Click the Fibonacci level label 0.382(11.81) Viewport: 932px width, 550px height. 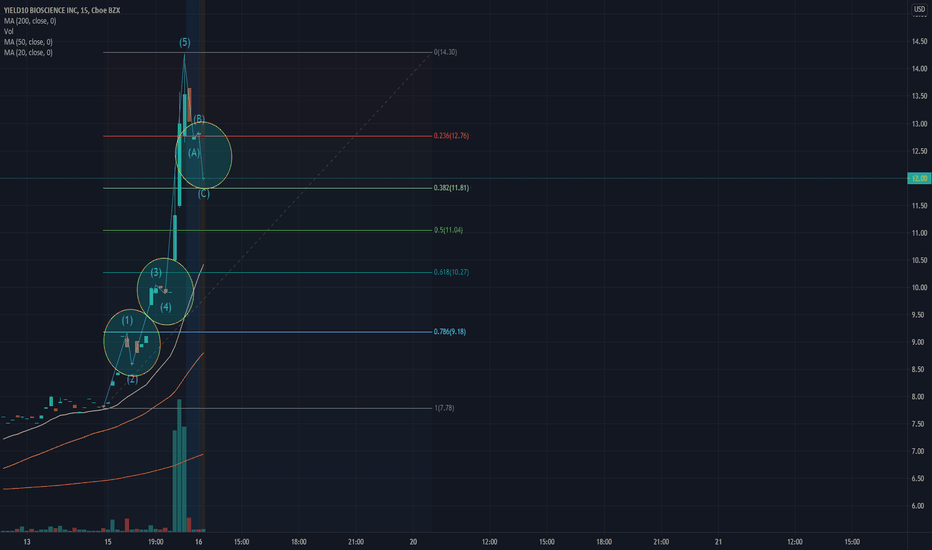[x=451, y=188]
